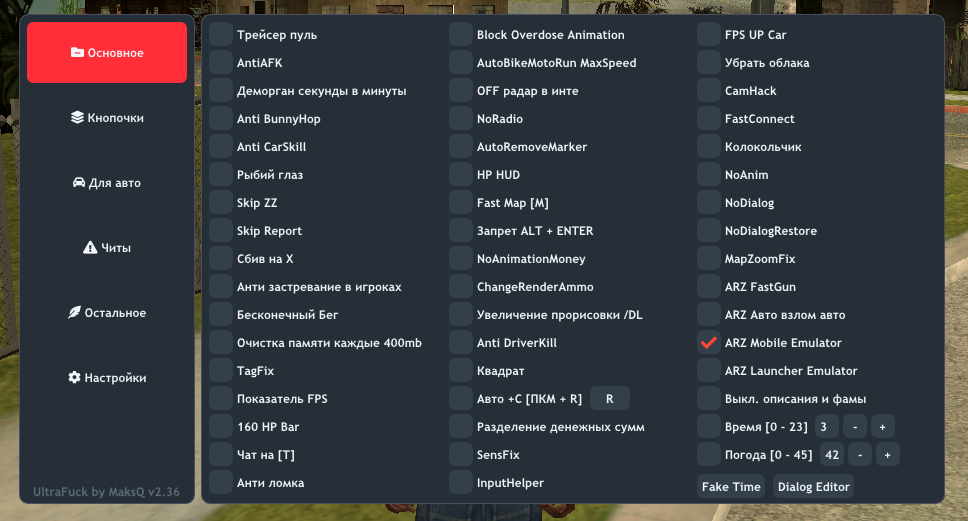The image size is (968, 521).
Task: Click the leaf icon beside Остальное
Action: [x=74, y=313]
